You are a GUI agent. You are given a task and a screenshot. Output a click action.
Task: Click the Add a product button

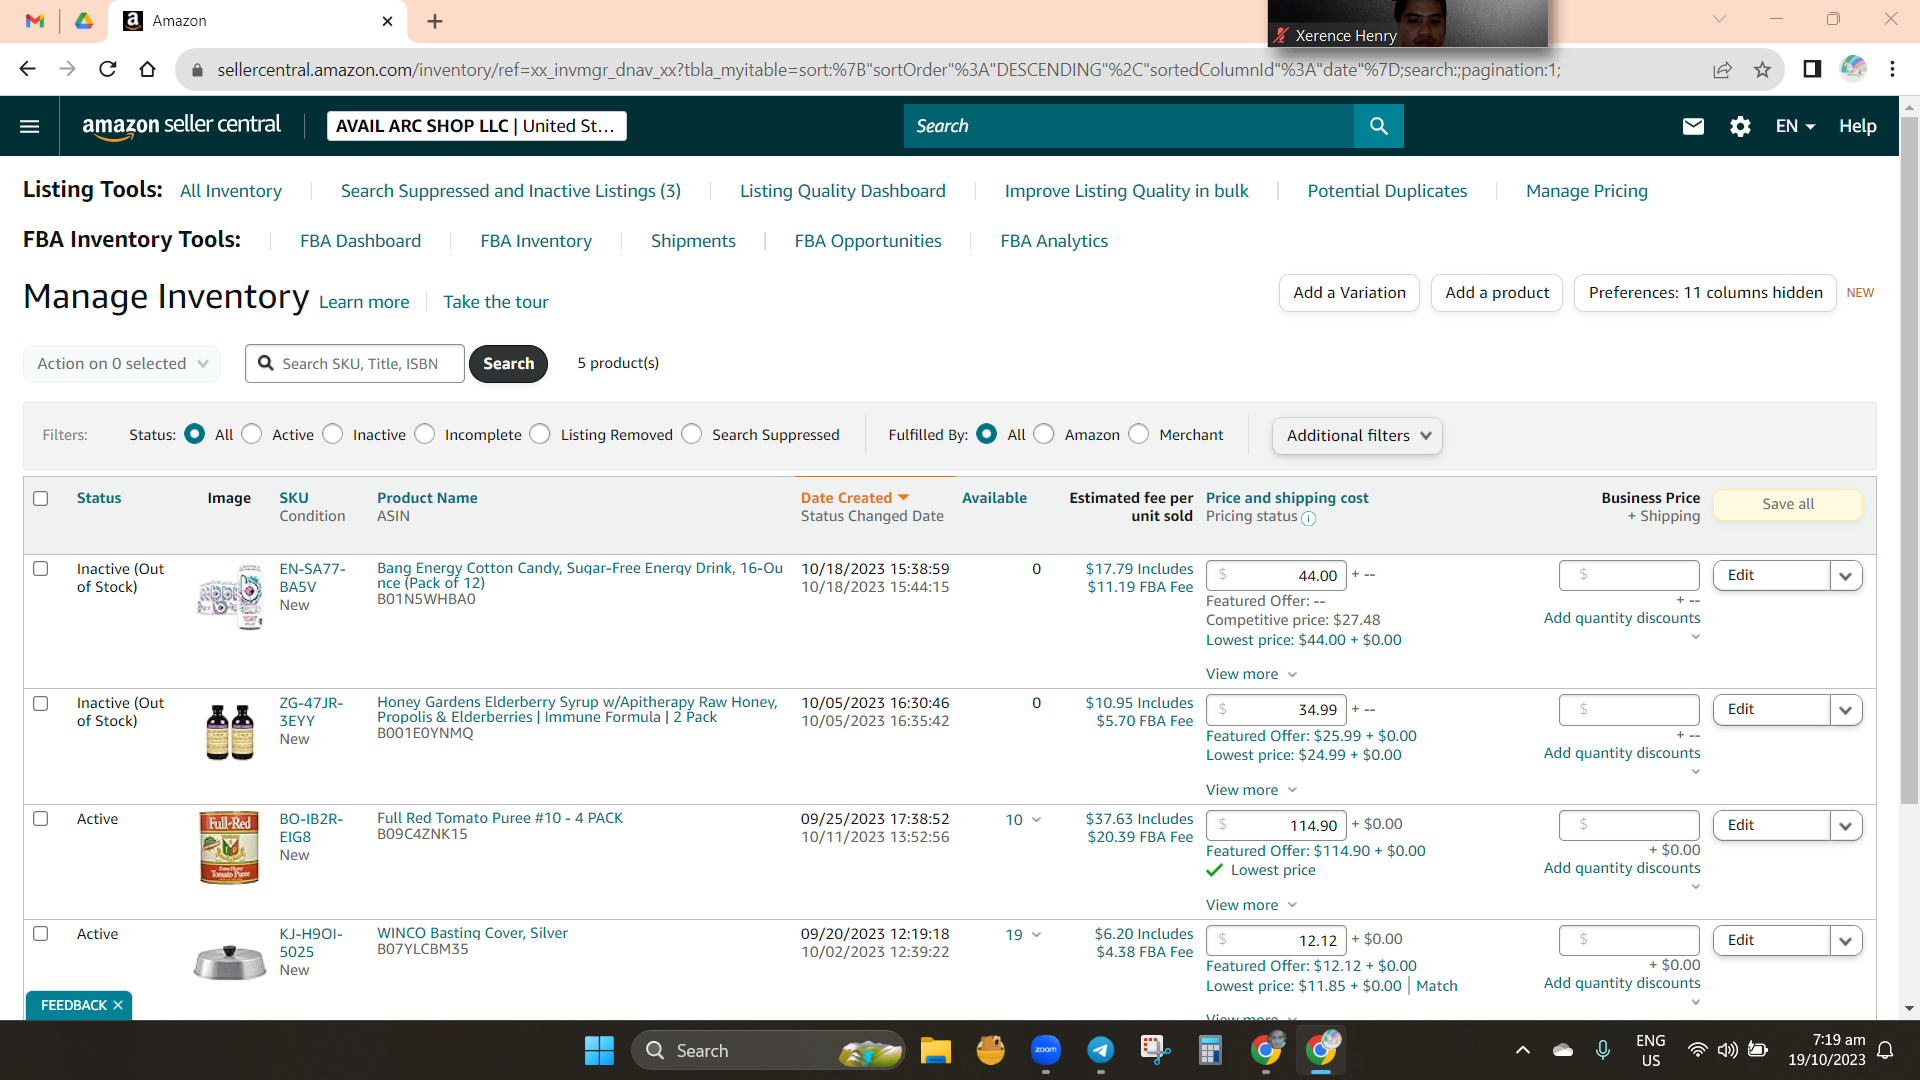click(1497, 293)
